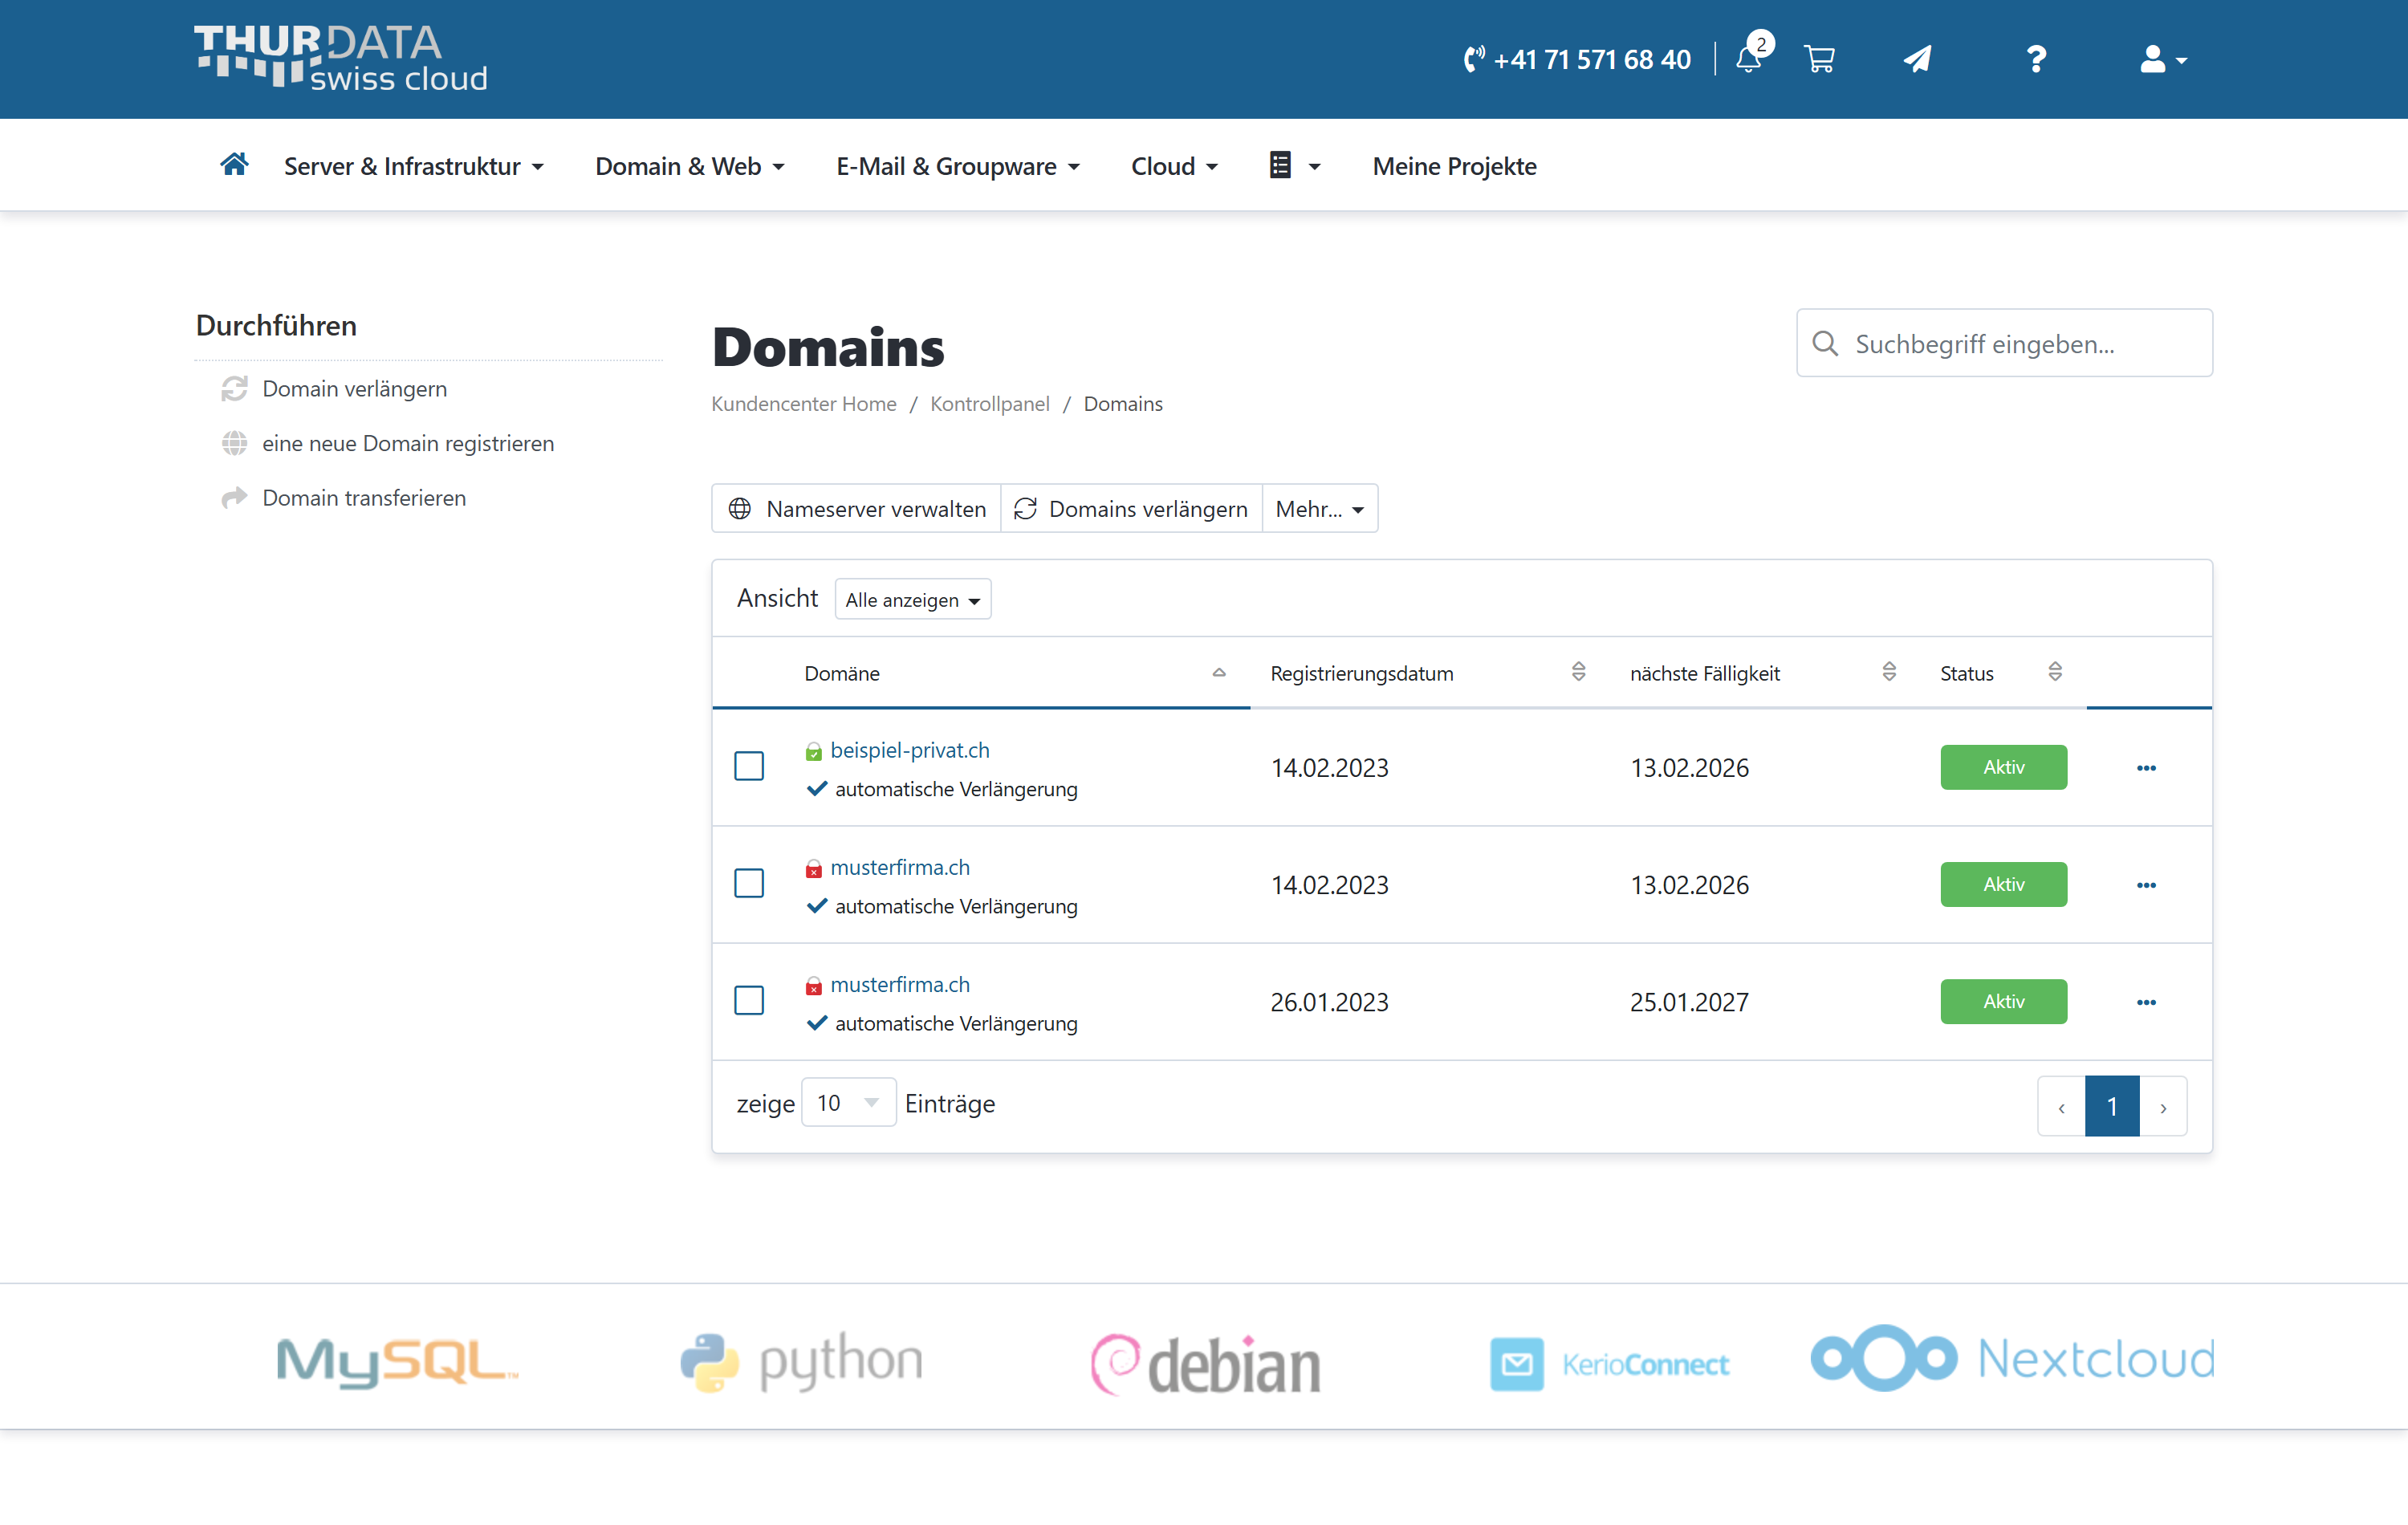Open the help question mark icon
The width and height of the screenshot is (2408, 1525).
coord(2036,59)
